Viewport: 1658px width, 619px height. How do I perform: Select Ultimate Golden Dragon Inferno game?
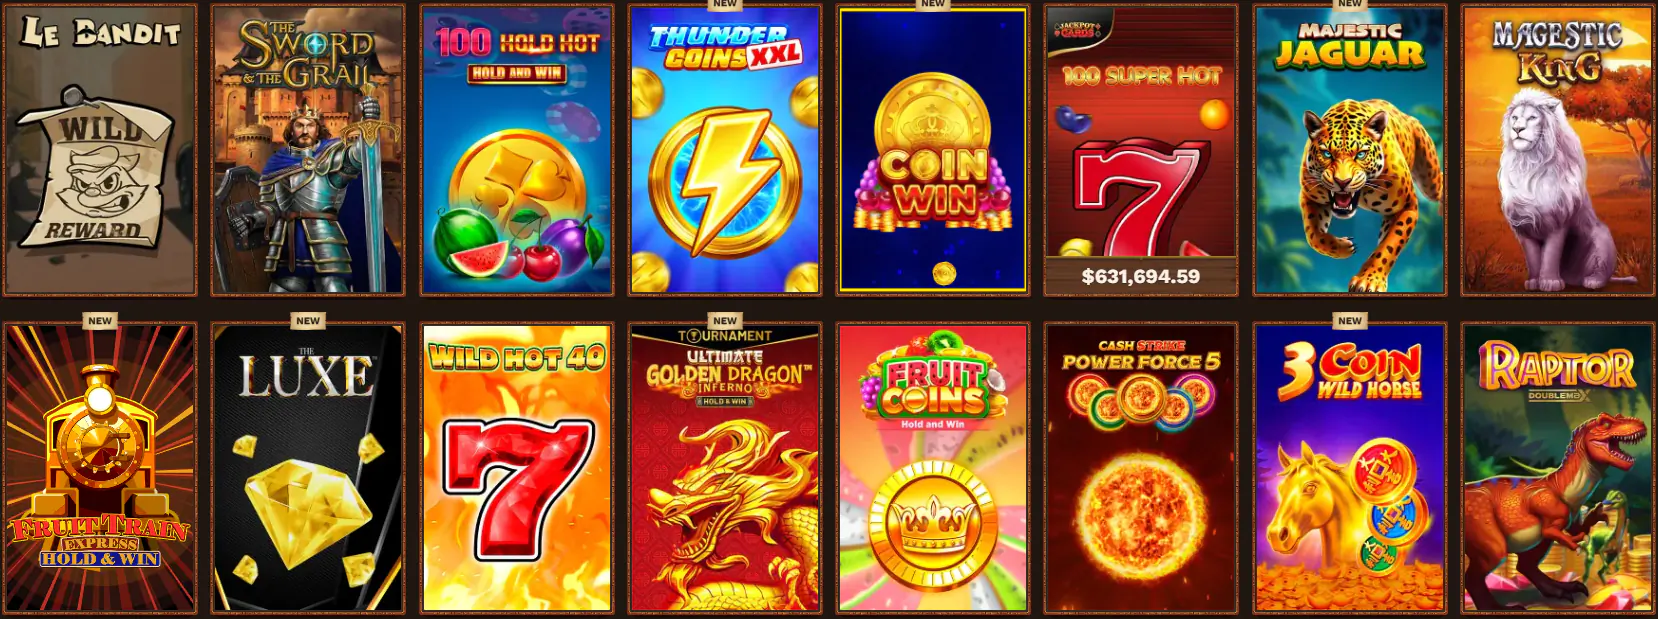(x=725, y=468)
